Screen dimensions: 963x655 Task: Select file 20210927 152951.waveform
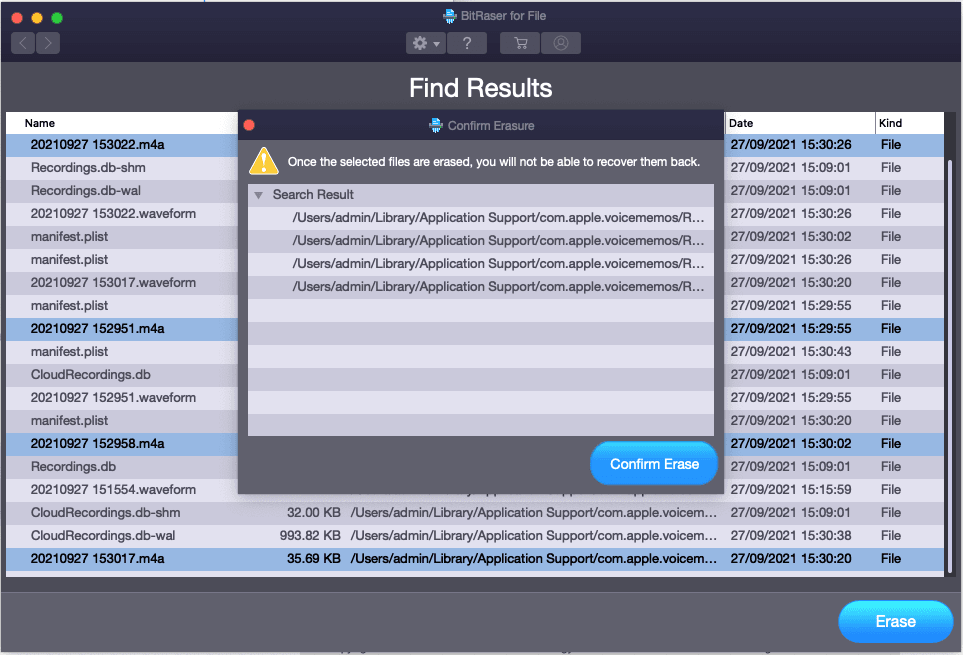[x=113, y=398]
